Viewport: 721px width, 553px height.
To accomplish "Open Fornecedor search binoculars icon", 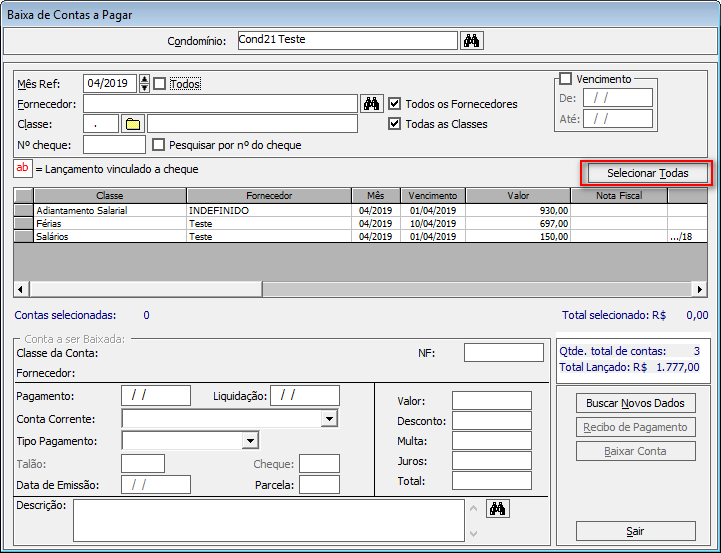I will (x=371, y=104).
